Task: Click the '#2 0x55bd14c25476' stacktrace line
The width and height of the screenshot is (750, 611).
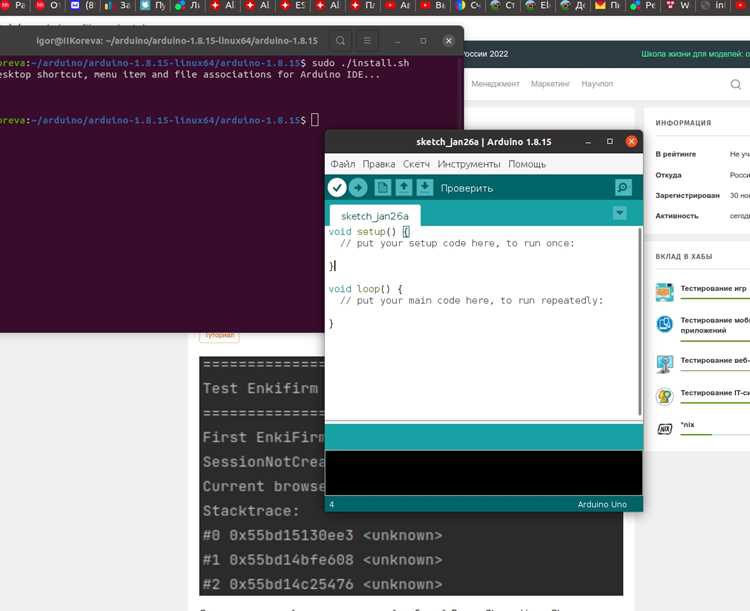Action: click(322, 584)
